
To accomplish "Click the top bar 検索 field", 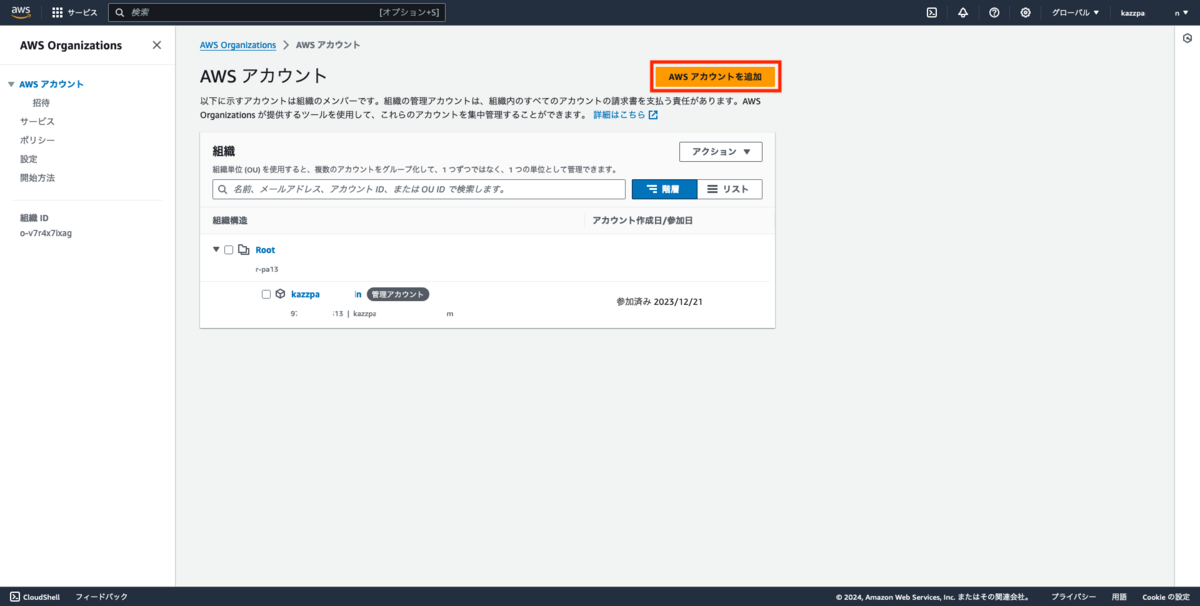I will pos(277,13).
